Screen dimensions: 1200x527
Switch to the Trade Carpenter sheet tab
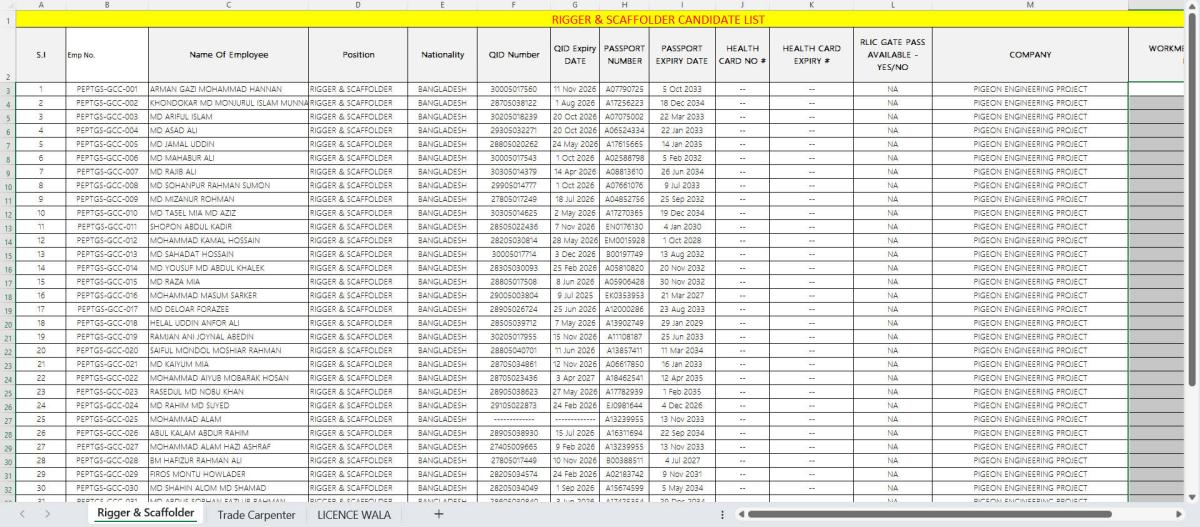click(x=256, y=514)
